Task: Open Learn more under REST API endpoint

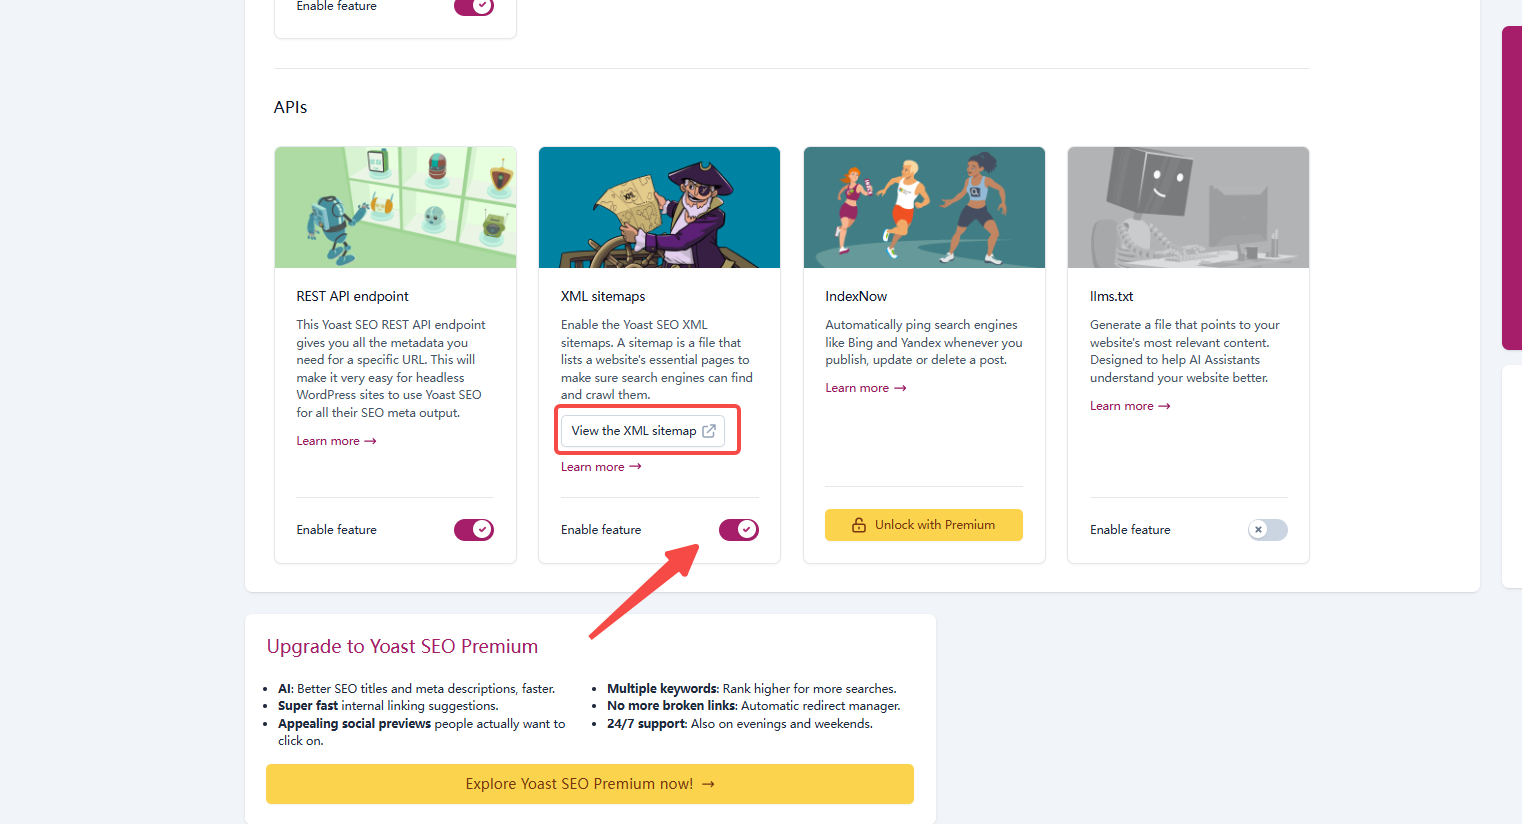Action: pos(328,441)
